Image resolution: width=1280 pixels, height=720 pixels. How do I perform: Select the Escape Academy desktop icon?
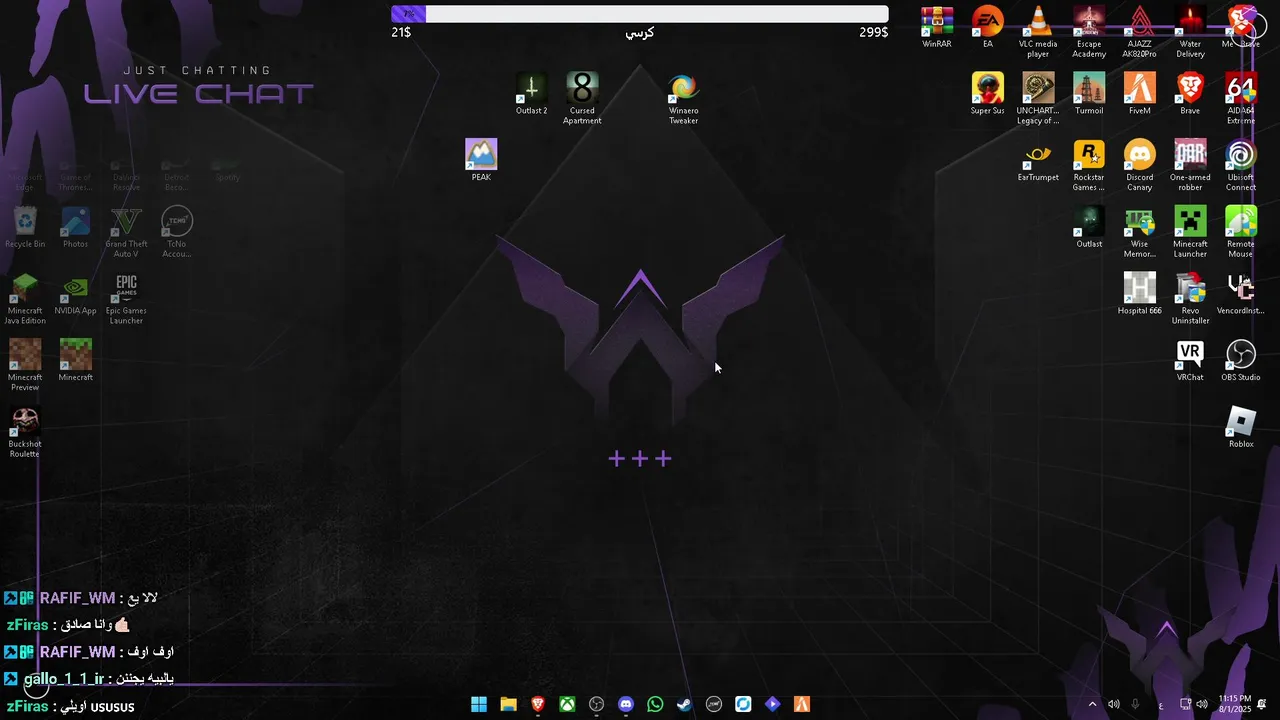(x=1089, y=31)
